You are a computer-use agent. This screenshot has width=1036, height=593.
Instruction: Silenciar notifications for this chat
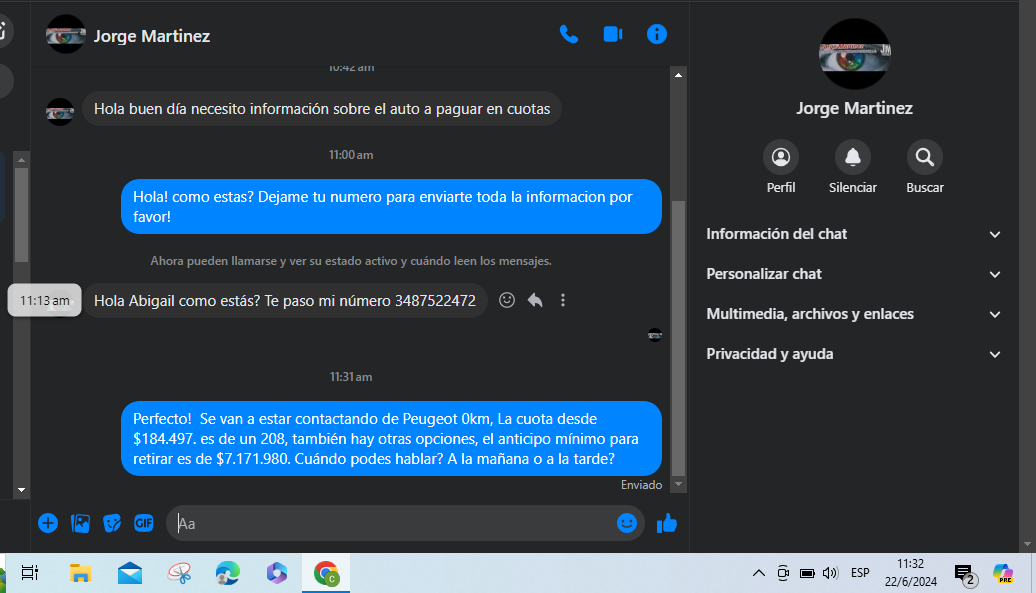tap(852, 158)
